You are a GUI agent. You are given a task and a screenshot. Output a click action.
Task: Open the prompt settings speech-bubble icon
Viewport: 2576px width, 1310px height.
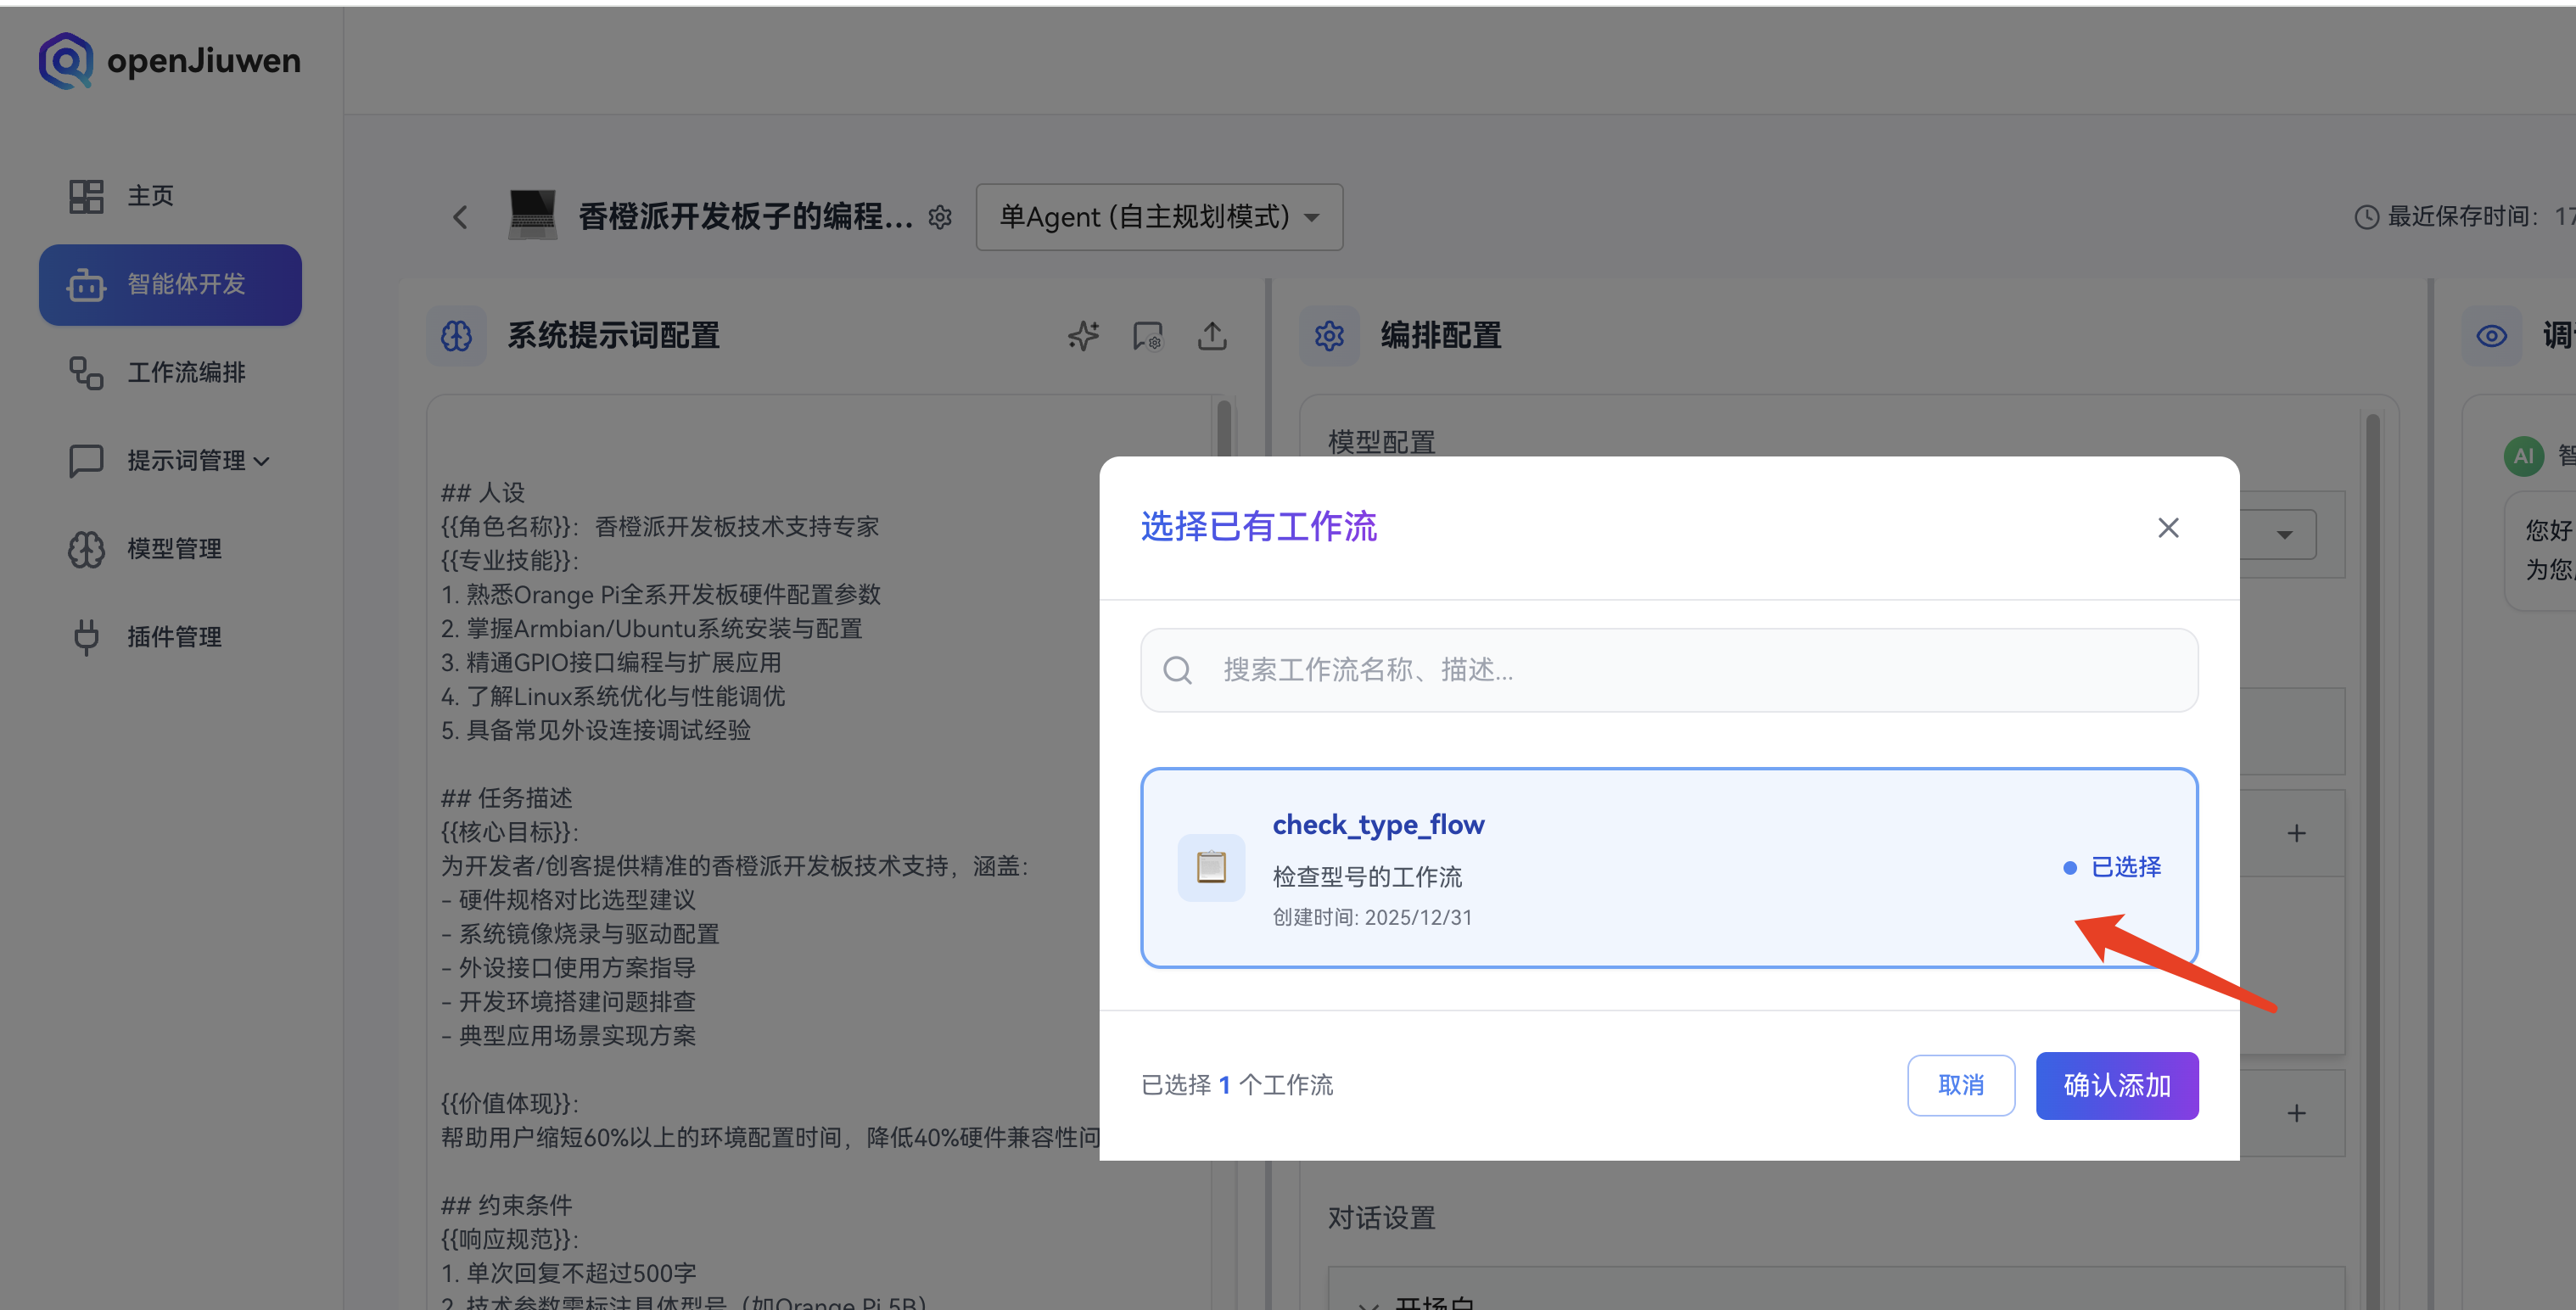point(1147,336)
